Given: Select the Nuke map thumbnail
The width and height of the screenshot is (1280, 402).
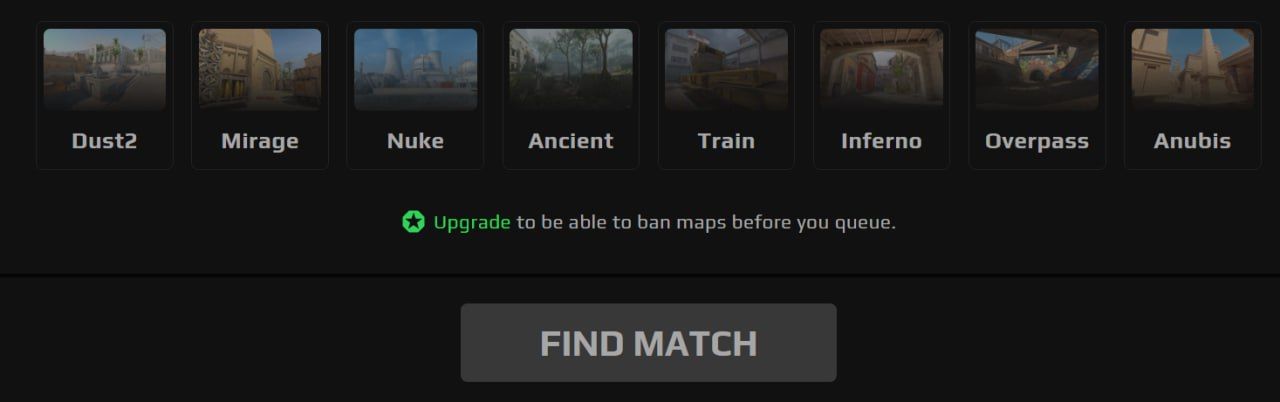Looking at the screenshot, I should click(x=416, y=69).
